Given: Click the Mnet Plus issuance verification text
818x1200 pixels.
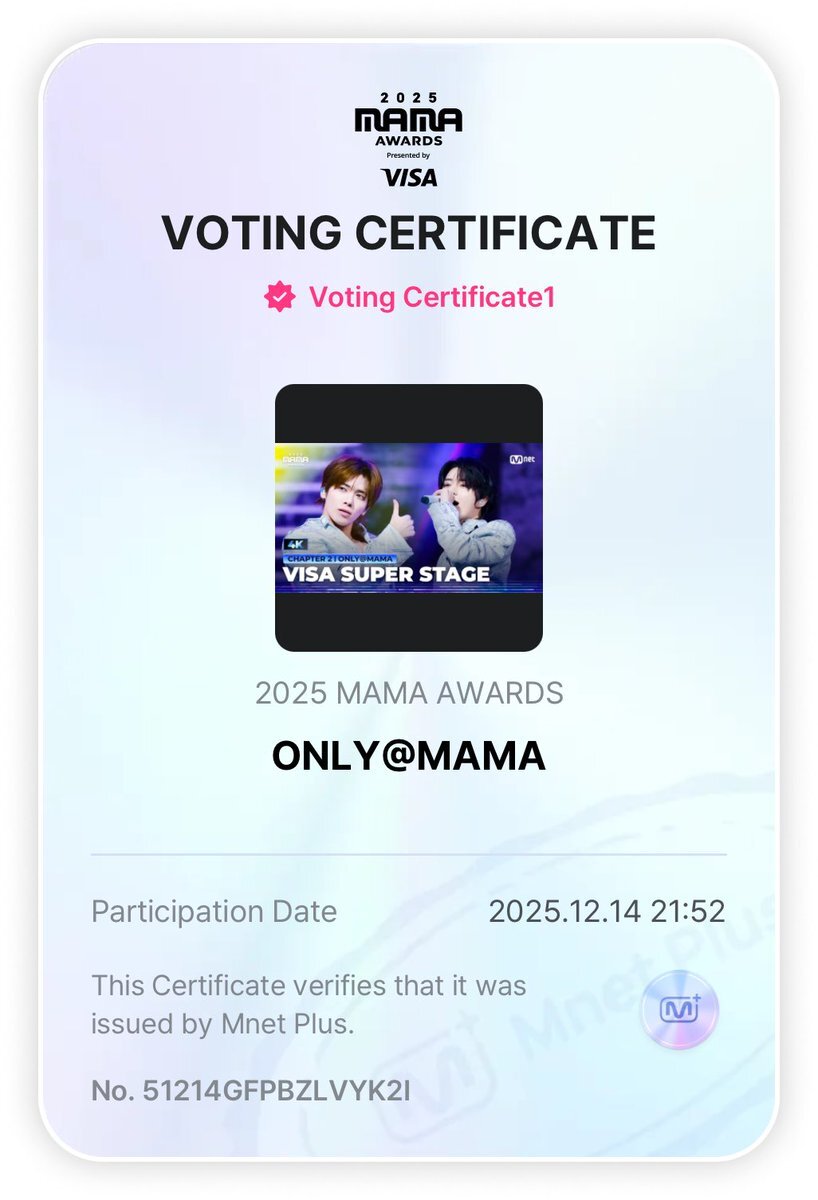Looking at the screenshot, I should coord(308,1004).
